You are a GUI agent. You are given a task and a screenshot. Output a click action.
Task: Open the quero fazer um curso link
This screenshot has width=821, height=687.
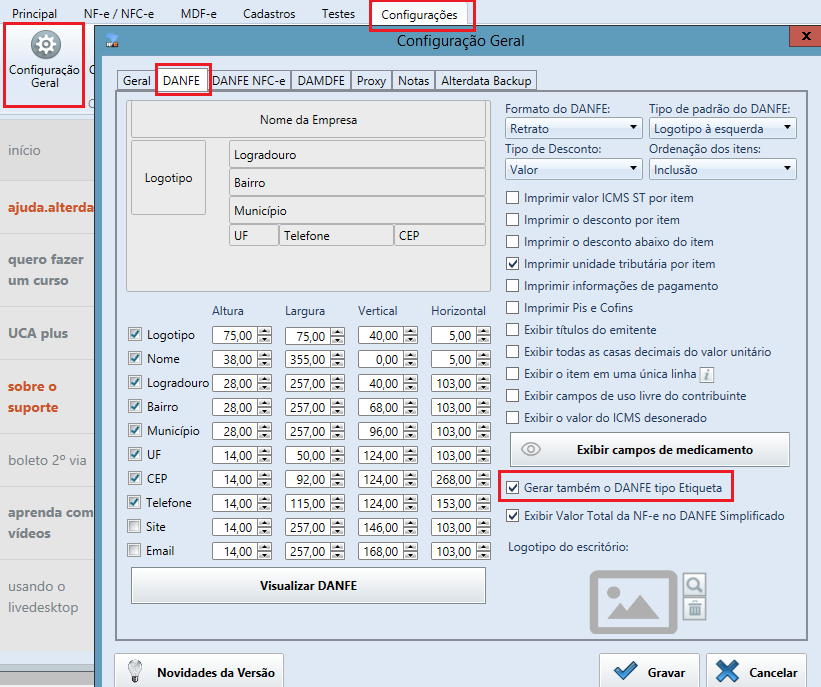point(46,270)
